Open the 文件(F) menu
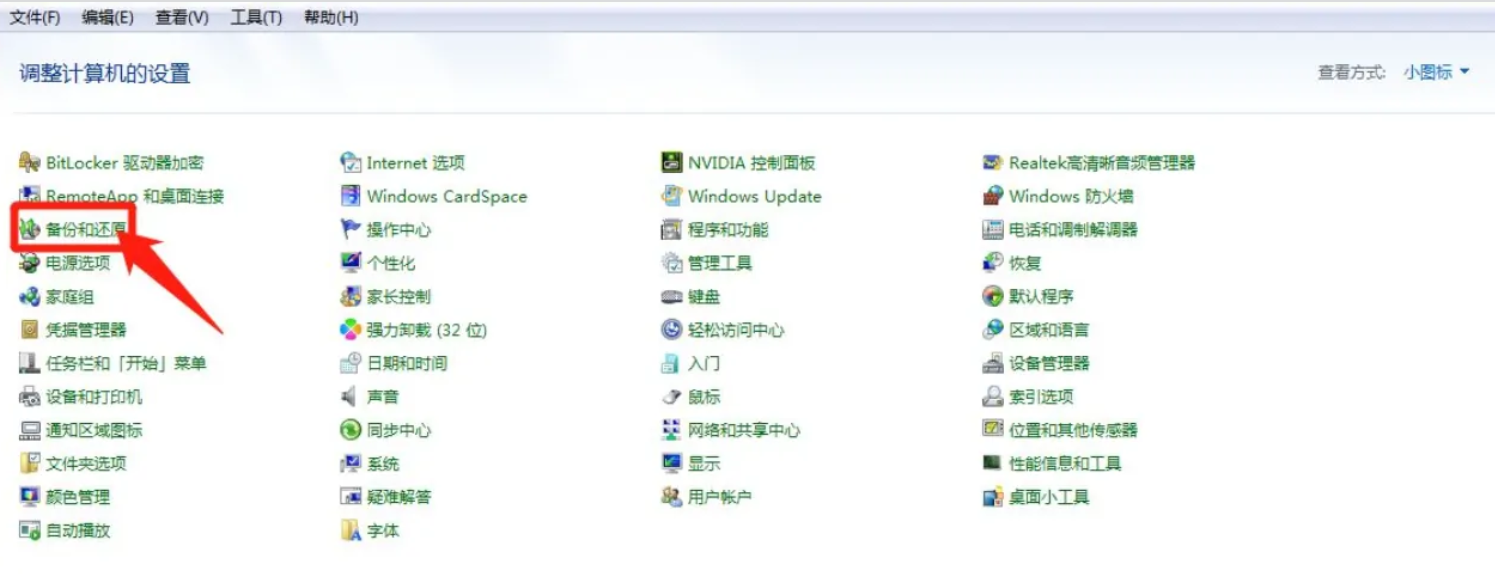This screenshot has height=574, width=1495. (x=35, y=17)
